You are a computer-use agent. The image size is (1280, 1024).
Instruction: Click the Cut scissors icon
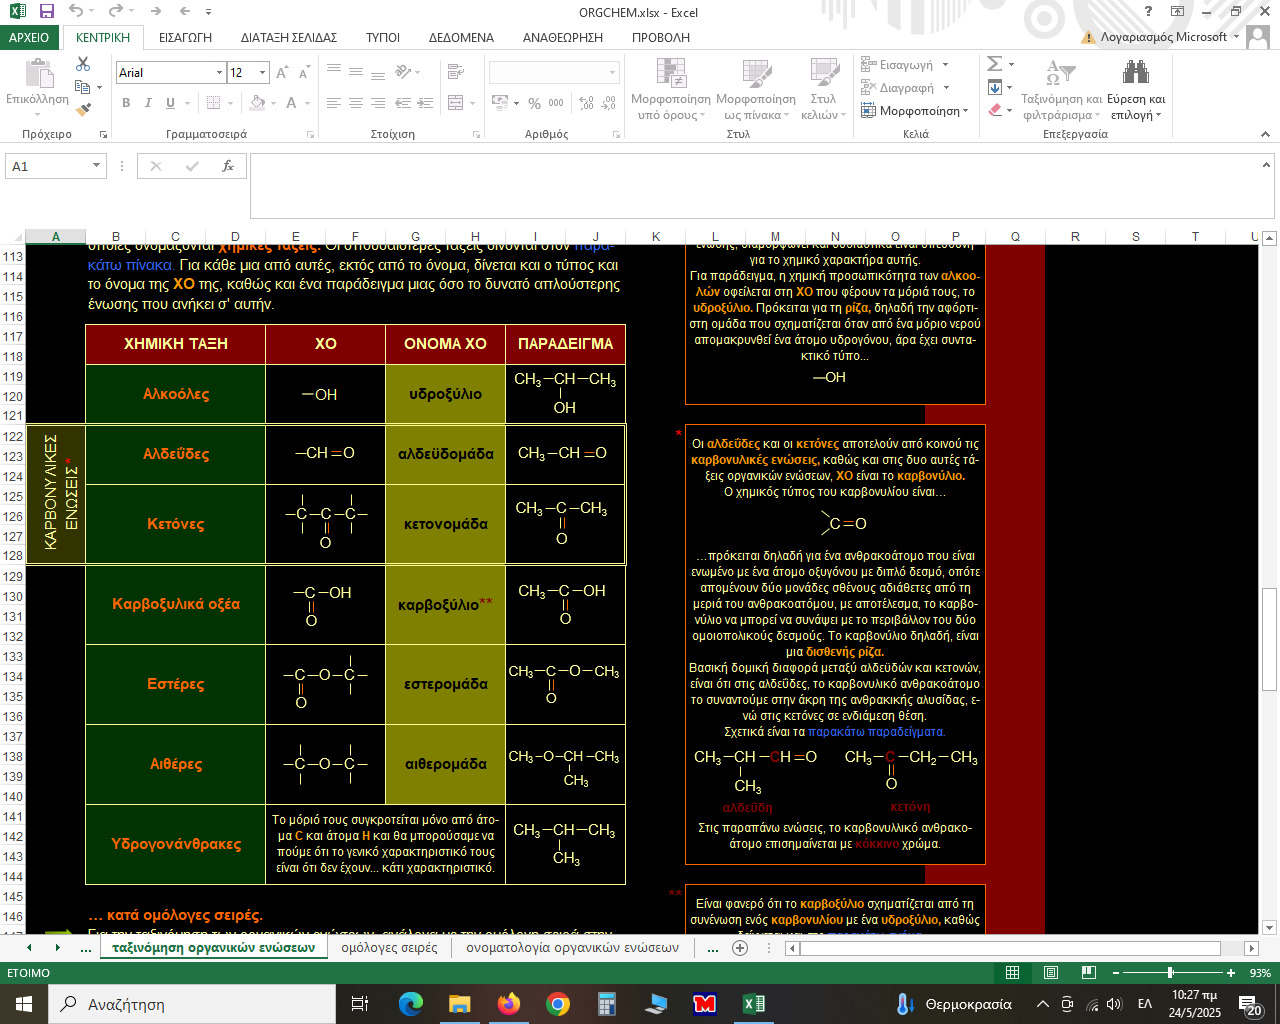tap(83, 64)
